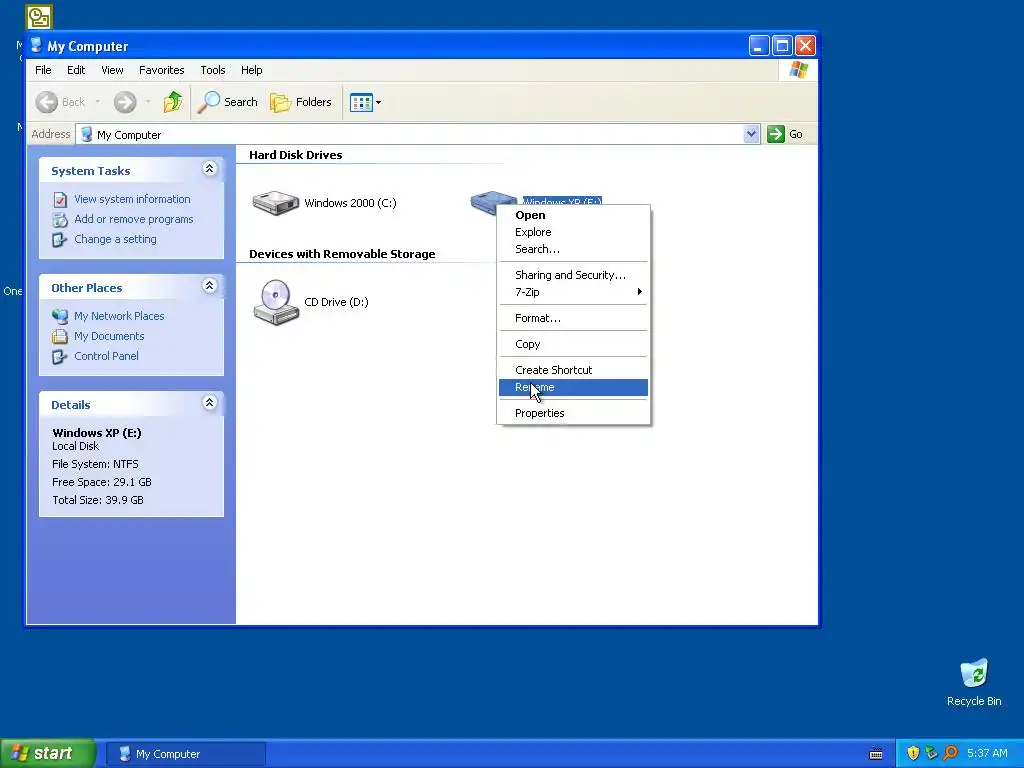Click the My Network Places icon
Viewport: 1024px width, 768px height.
(x=59, y=316)
